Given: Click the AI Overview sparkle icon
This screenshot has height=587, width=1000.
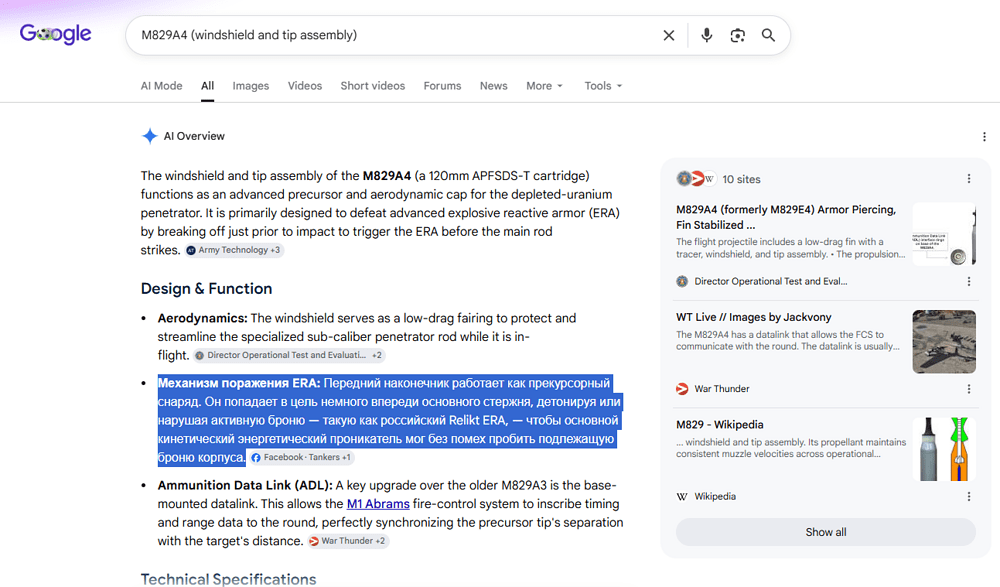Looking at the screenshot, I should coord(149,136).
